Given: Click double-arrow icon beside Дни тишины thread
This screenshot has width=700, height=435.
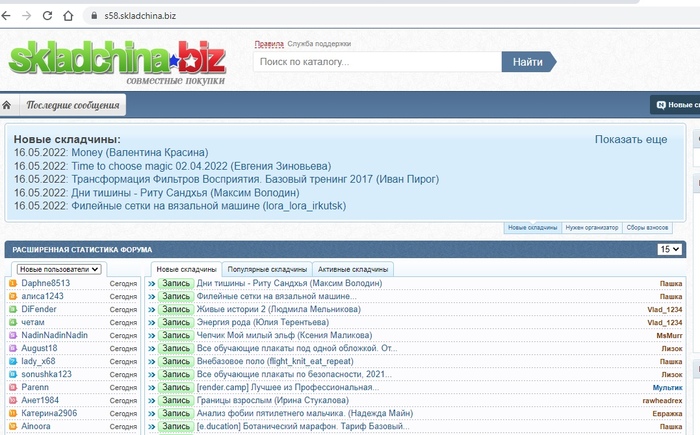Looking at the screenshot, I should pos(152,284).
